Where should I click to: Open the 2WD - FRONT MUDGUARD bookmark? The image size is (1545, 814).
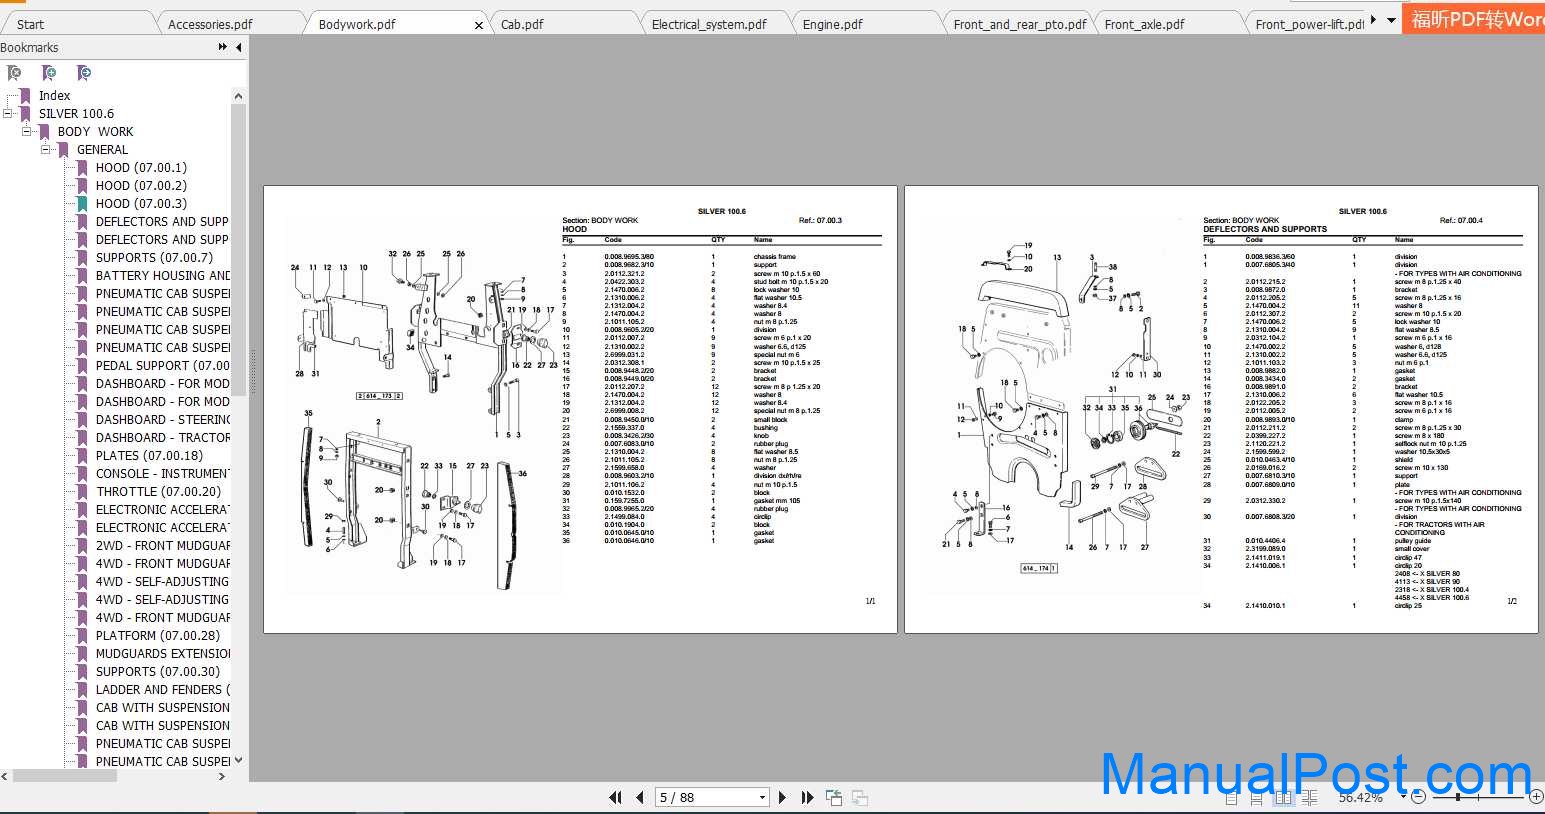163,546
